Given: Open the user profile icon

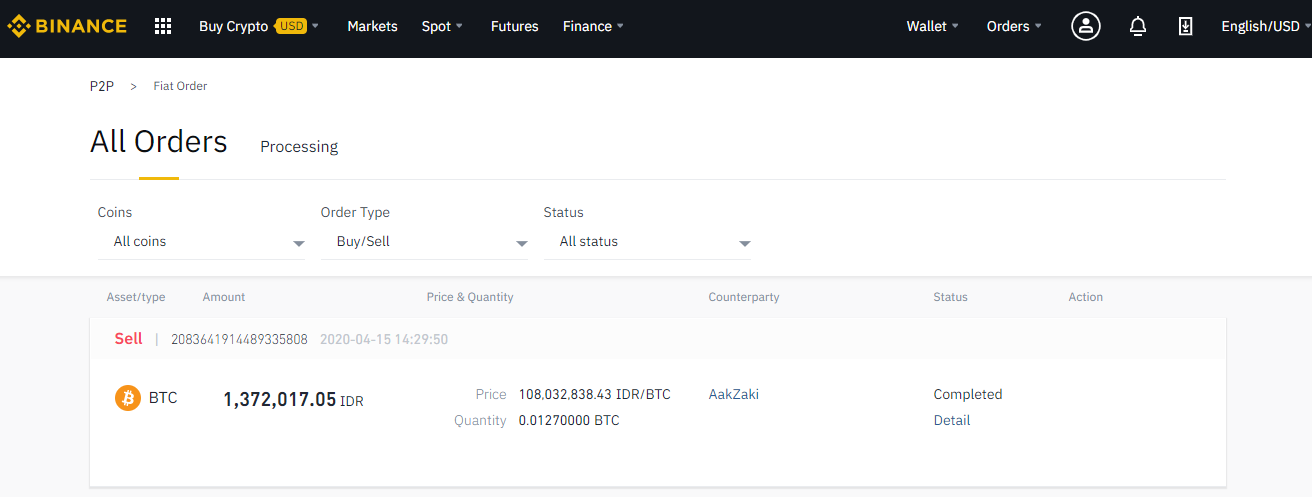Looking at the screenshot, I should pyautogui.click(x=1086, y=26).
